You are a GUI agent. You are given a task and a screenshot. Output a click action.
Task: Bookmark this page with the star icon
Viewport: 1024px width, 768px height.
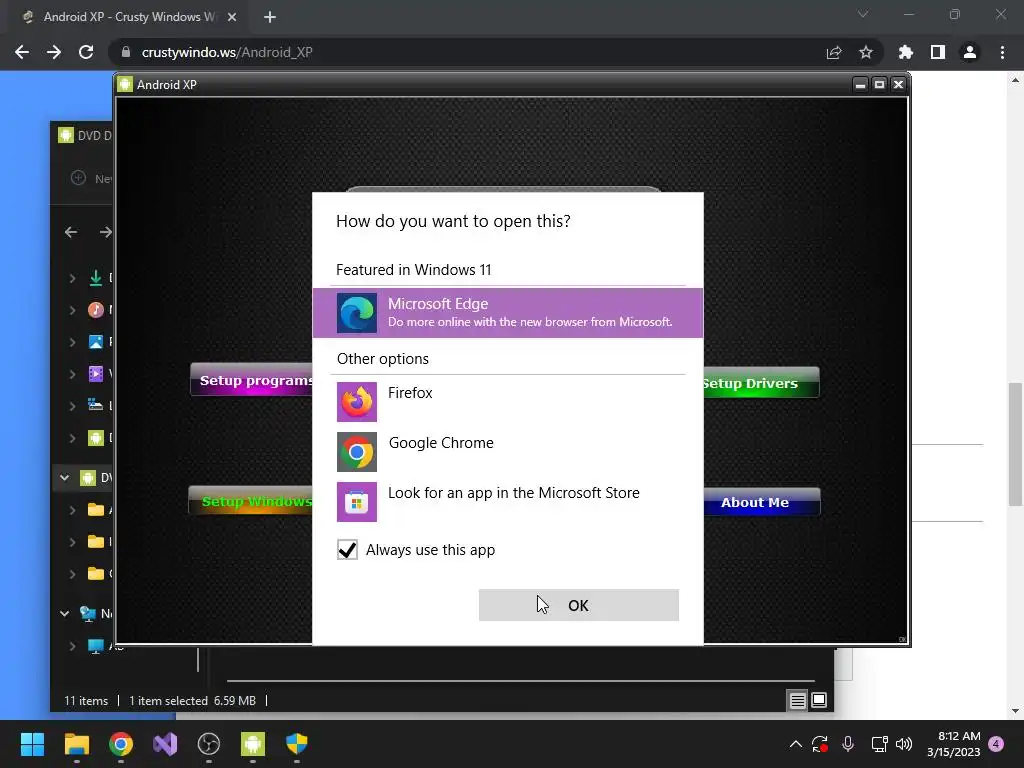(866, 52)
